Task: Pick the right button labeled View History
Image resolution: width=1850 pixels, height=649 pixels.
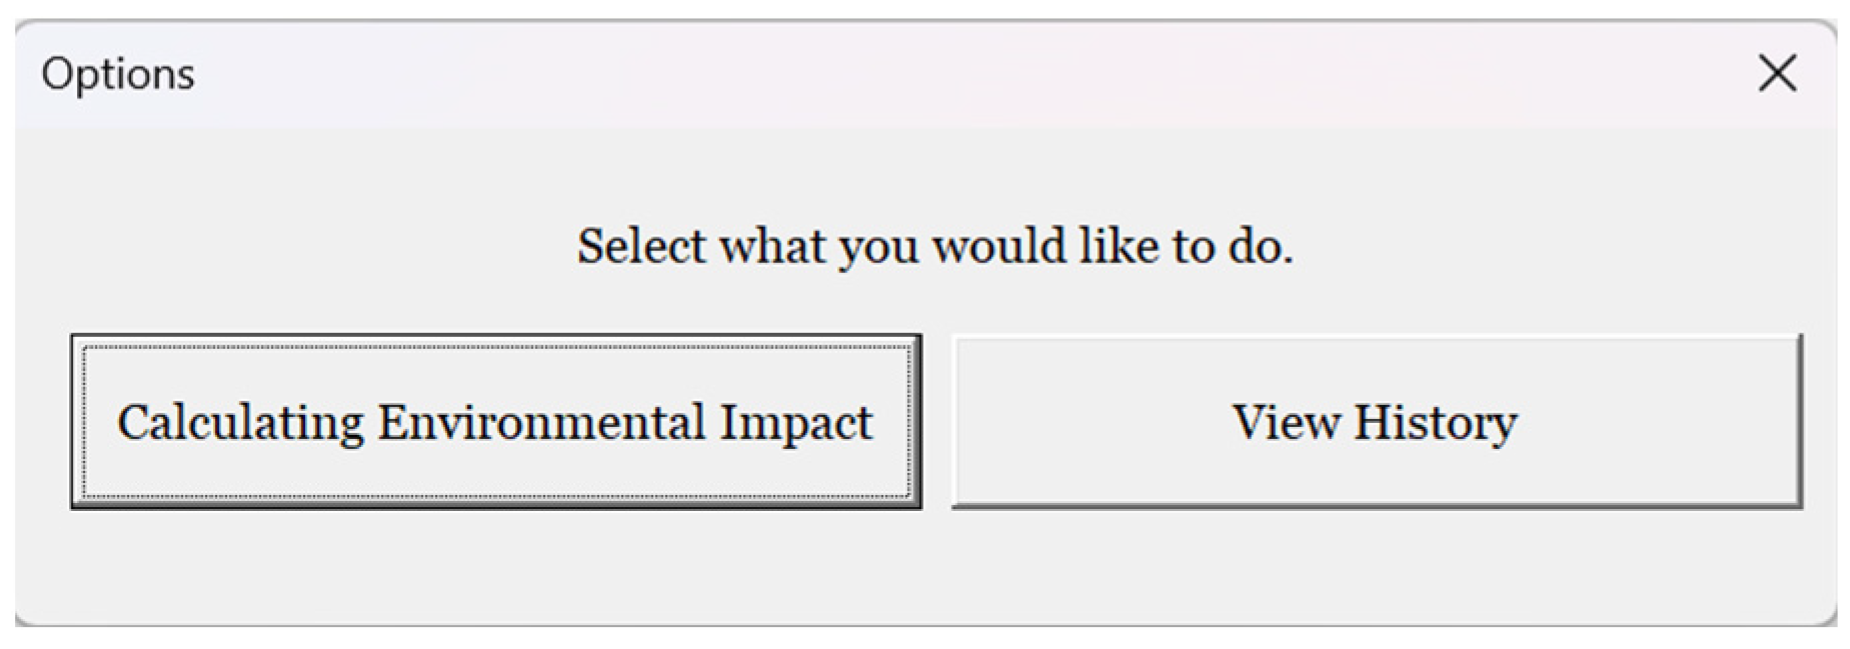Action: pos(1376,422)
